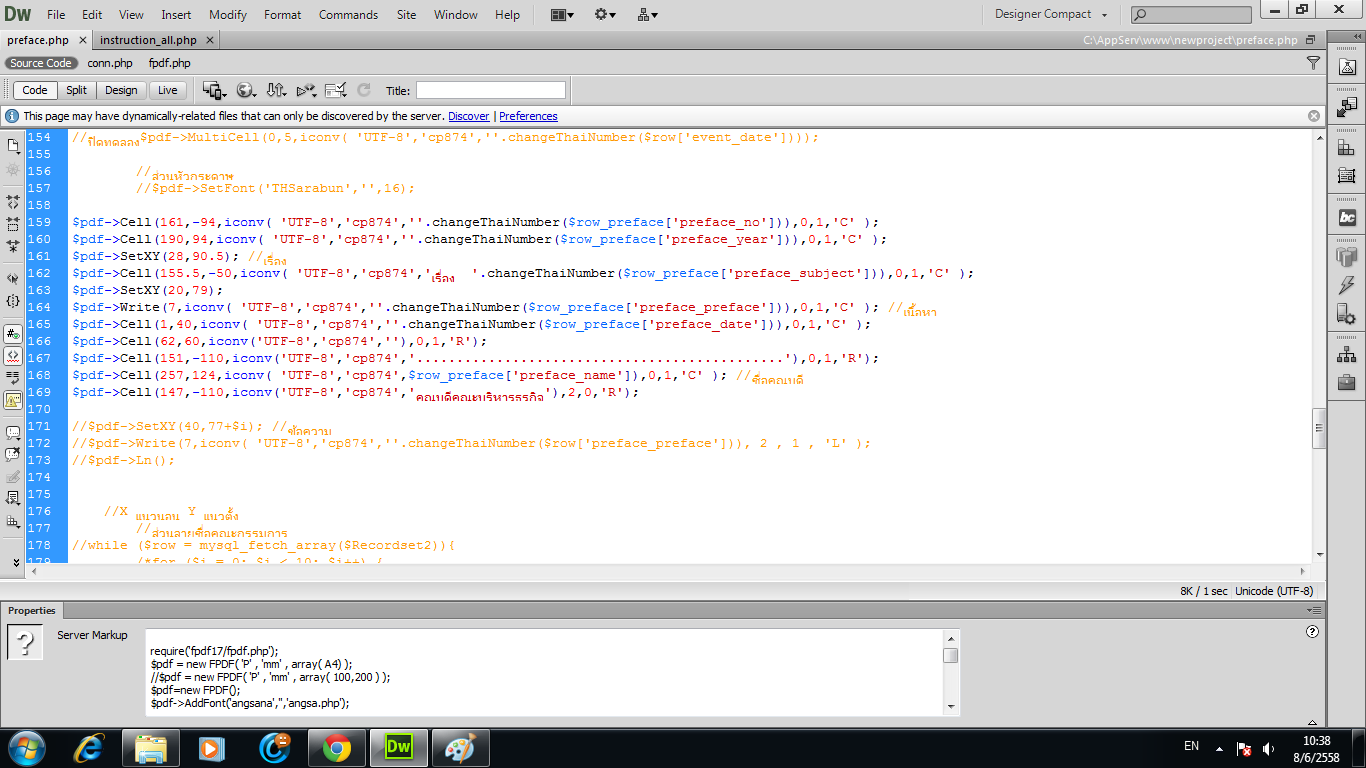Switch to Design view
The image size is (1366, 768).
[x=121, y=90]
